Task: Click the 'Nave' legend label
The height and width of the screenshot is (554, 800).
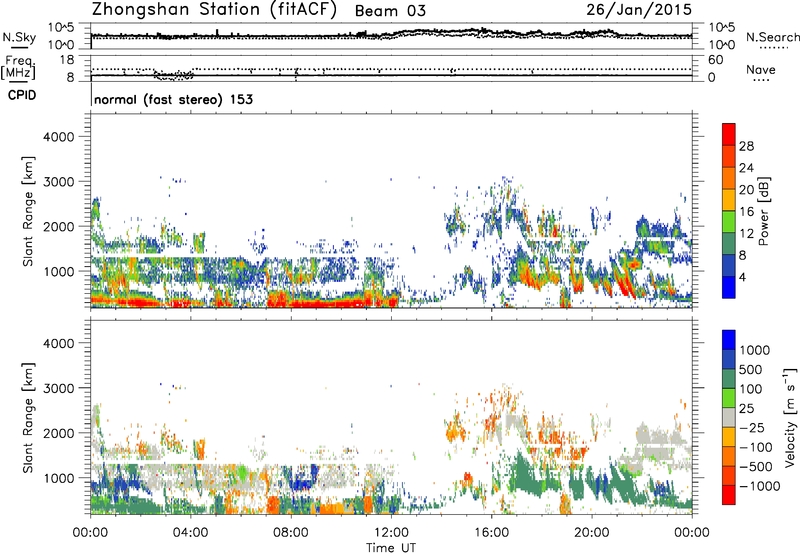Action: coord(761,69)
